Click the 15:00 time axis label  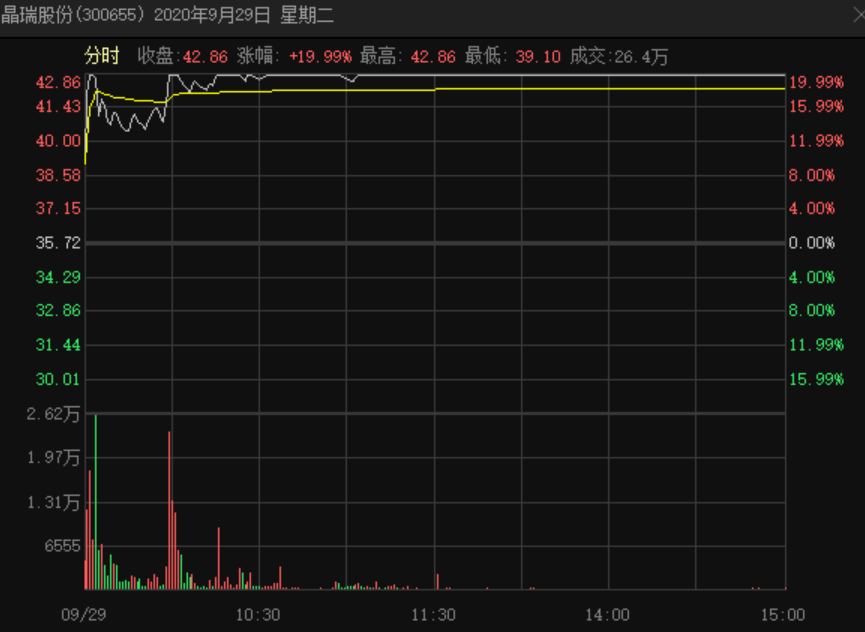coord(782,615)
